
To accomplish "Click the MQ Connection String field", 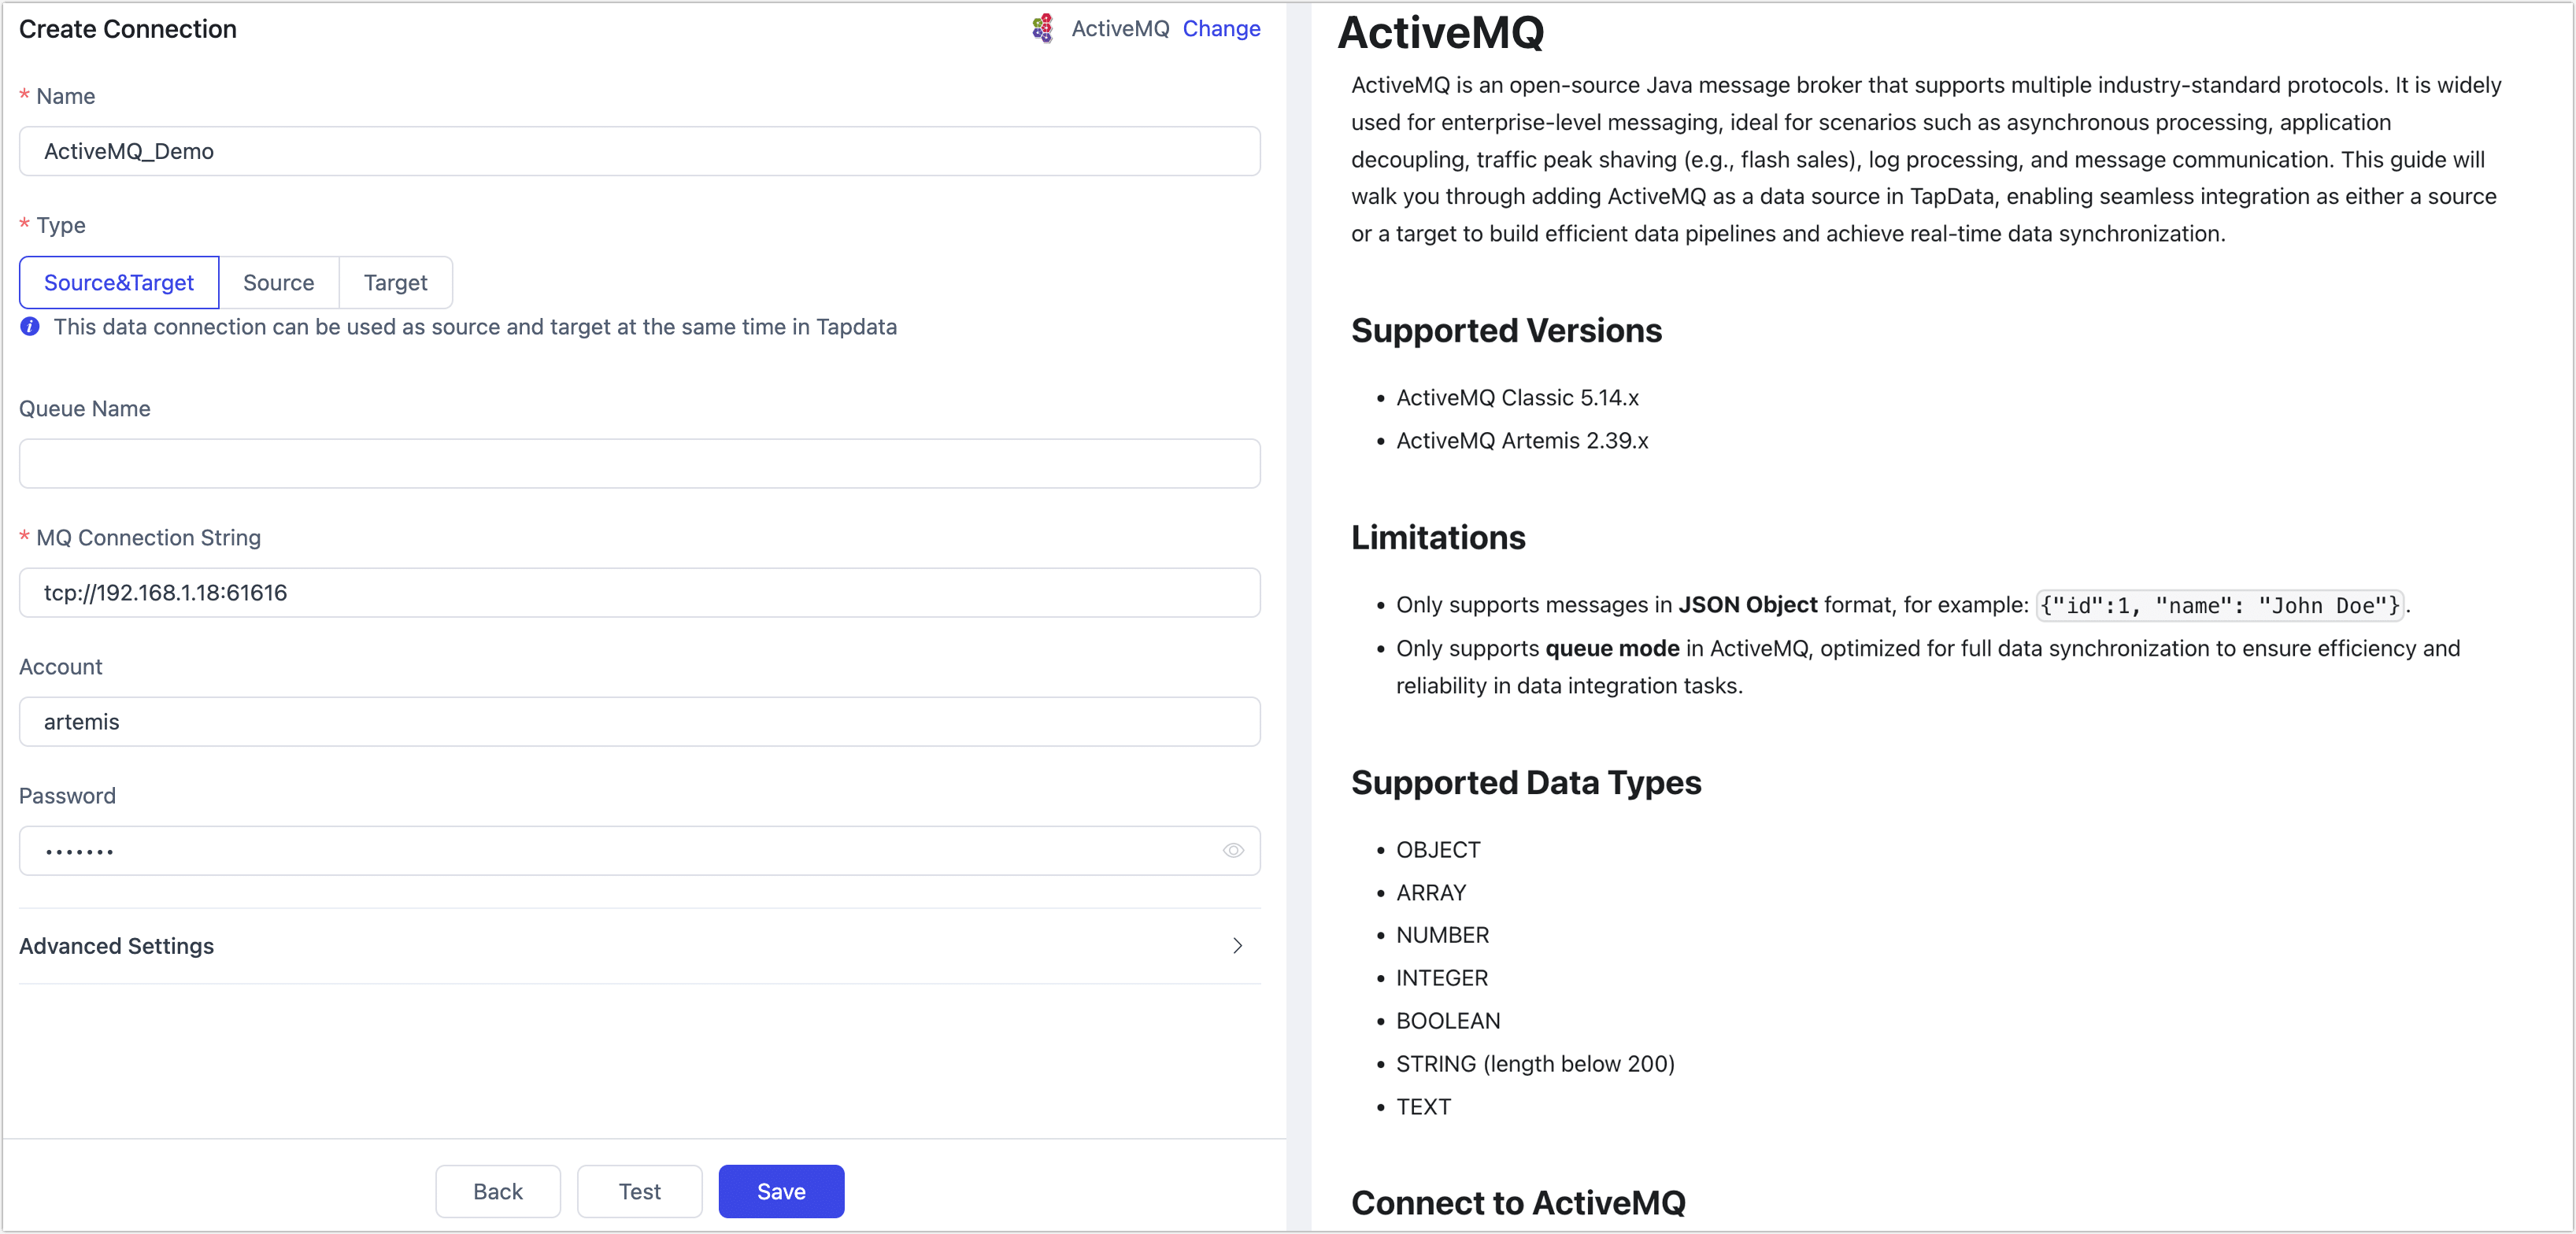I will pos(639,593).
